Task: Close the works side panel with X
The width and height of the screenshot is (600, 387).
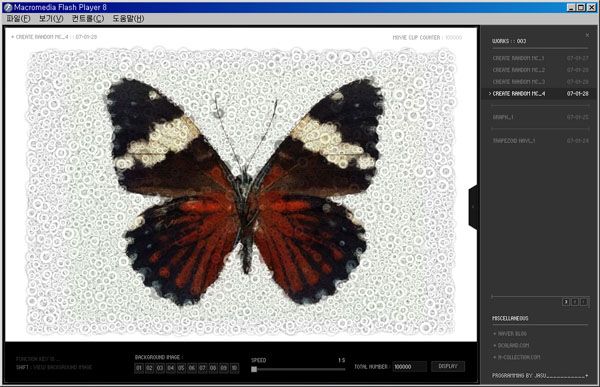Action: (x=587, y=35)
